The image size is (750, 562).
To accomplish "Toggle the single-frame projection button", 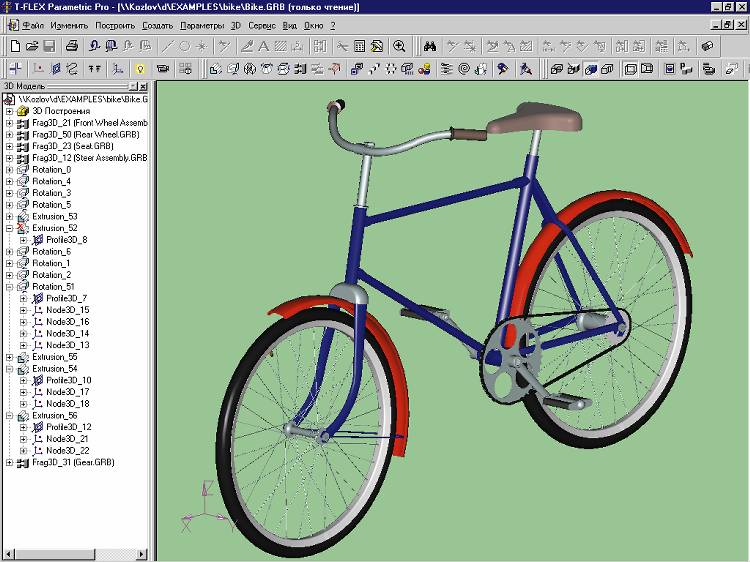I will tap(630, 69).
